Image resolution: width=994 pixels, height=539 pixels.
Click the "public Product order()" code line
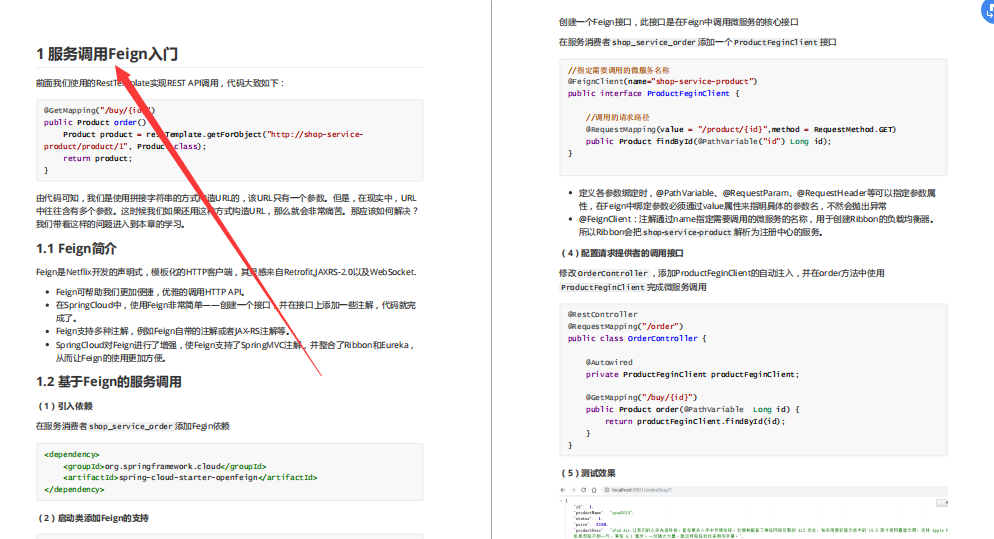[x=95, y=122]
